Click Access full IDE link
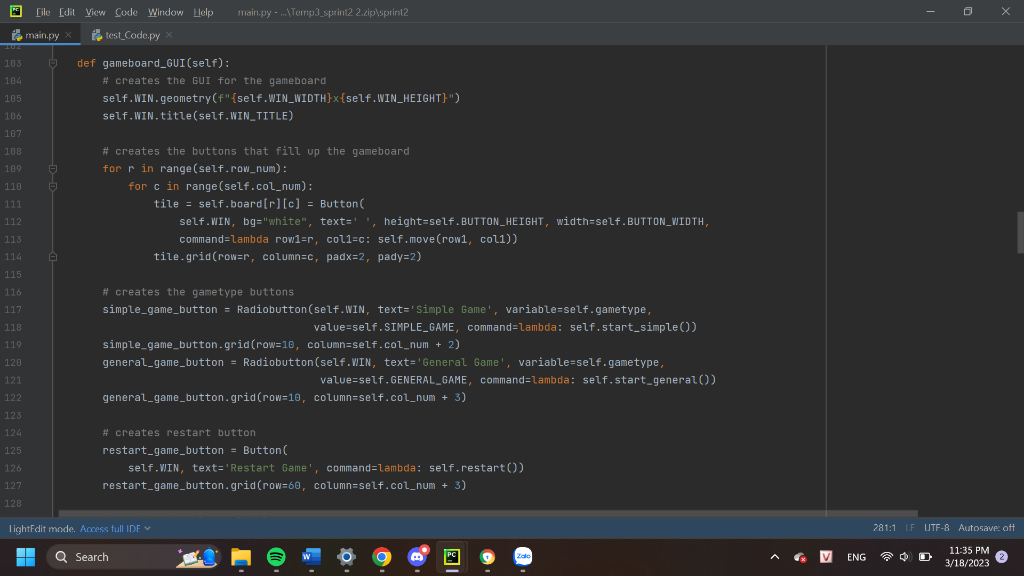Image resolution: width=1024 pixels, height=576 pixels. pos(110,528)
